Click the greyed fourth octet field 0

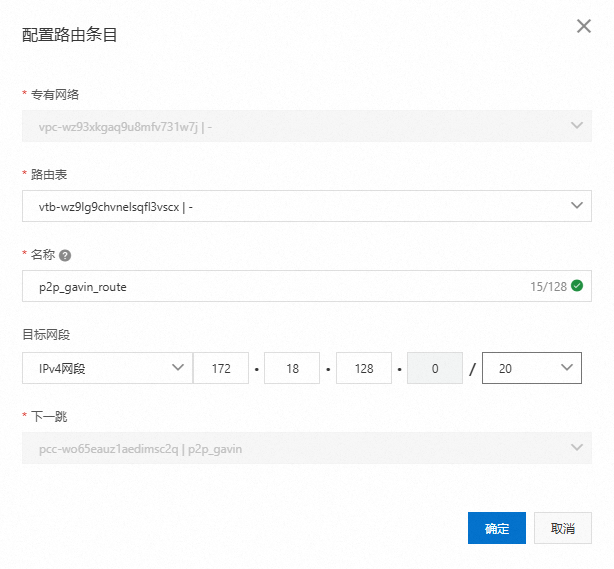pyautogui.click(x=436, y=368)
